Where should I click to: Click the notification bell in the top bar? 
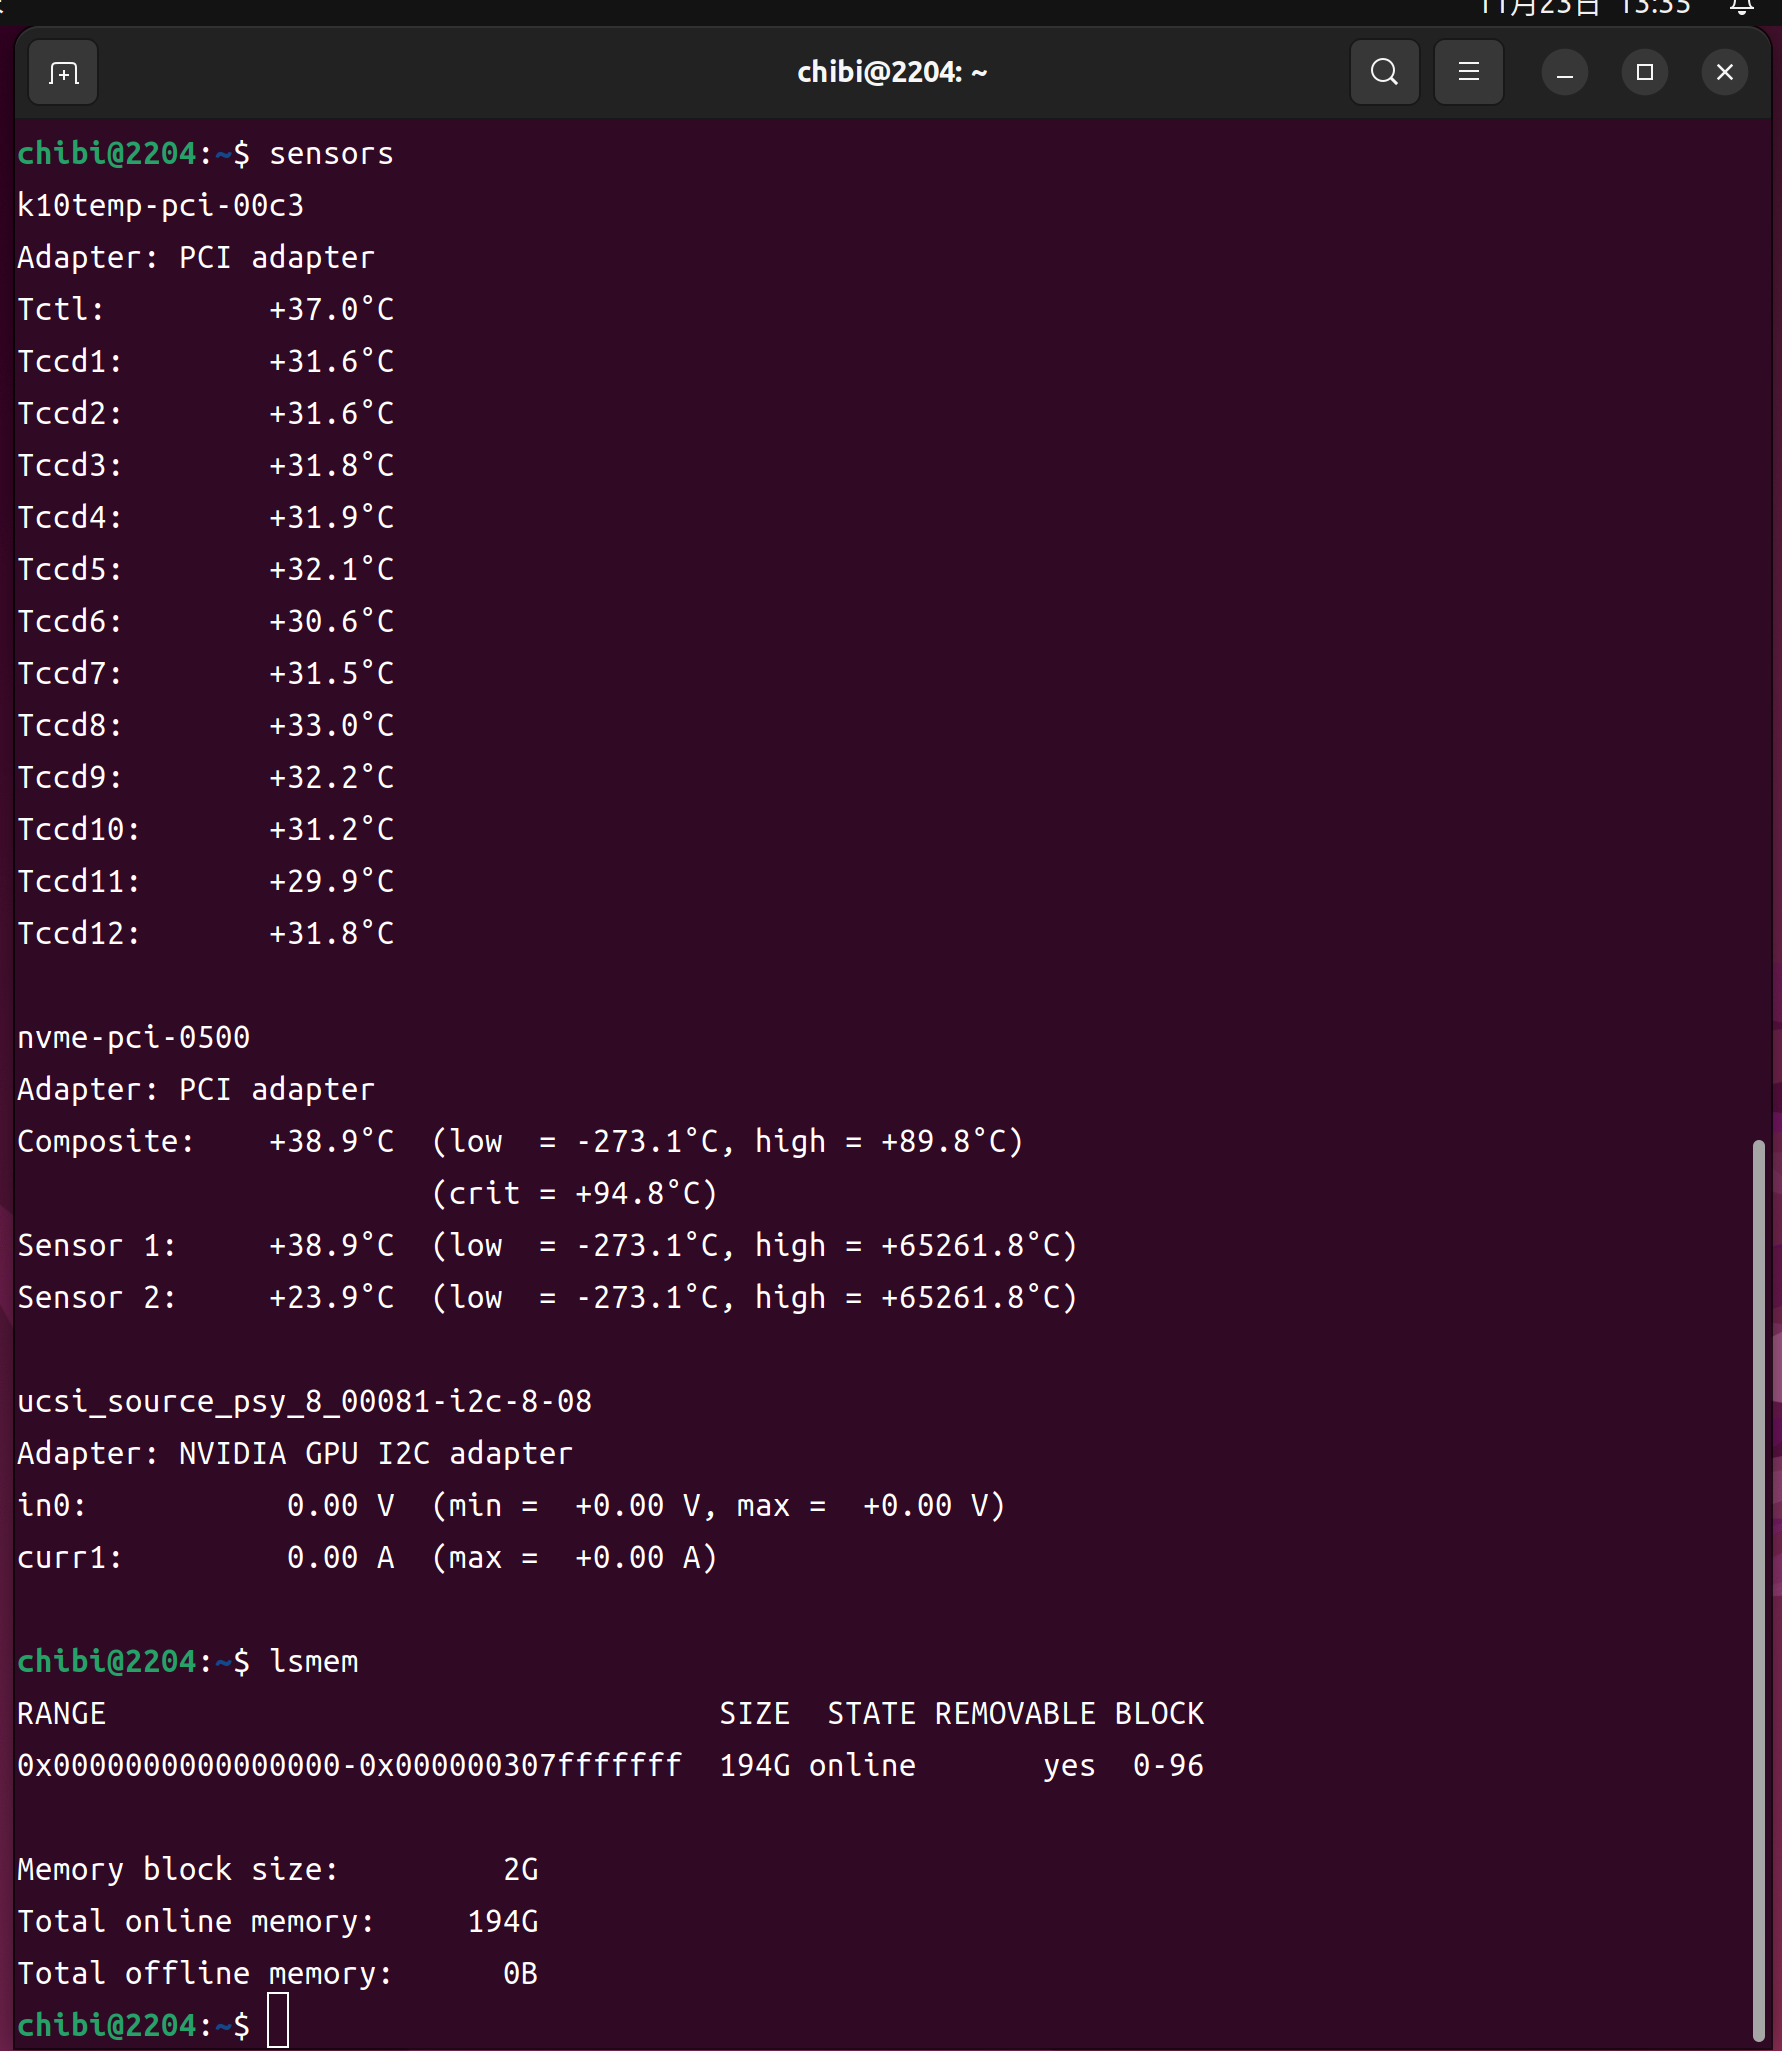click(x=1742, y=7)
